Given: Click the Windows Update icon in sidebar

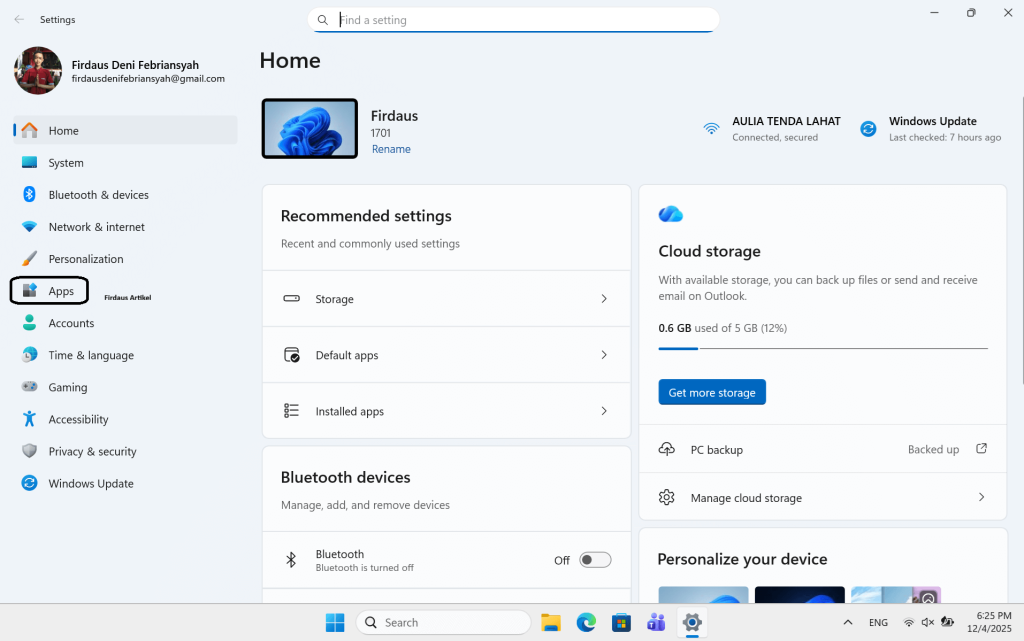Looking at the screenshot, I should (29, 483).
